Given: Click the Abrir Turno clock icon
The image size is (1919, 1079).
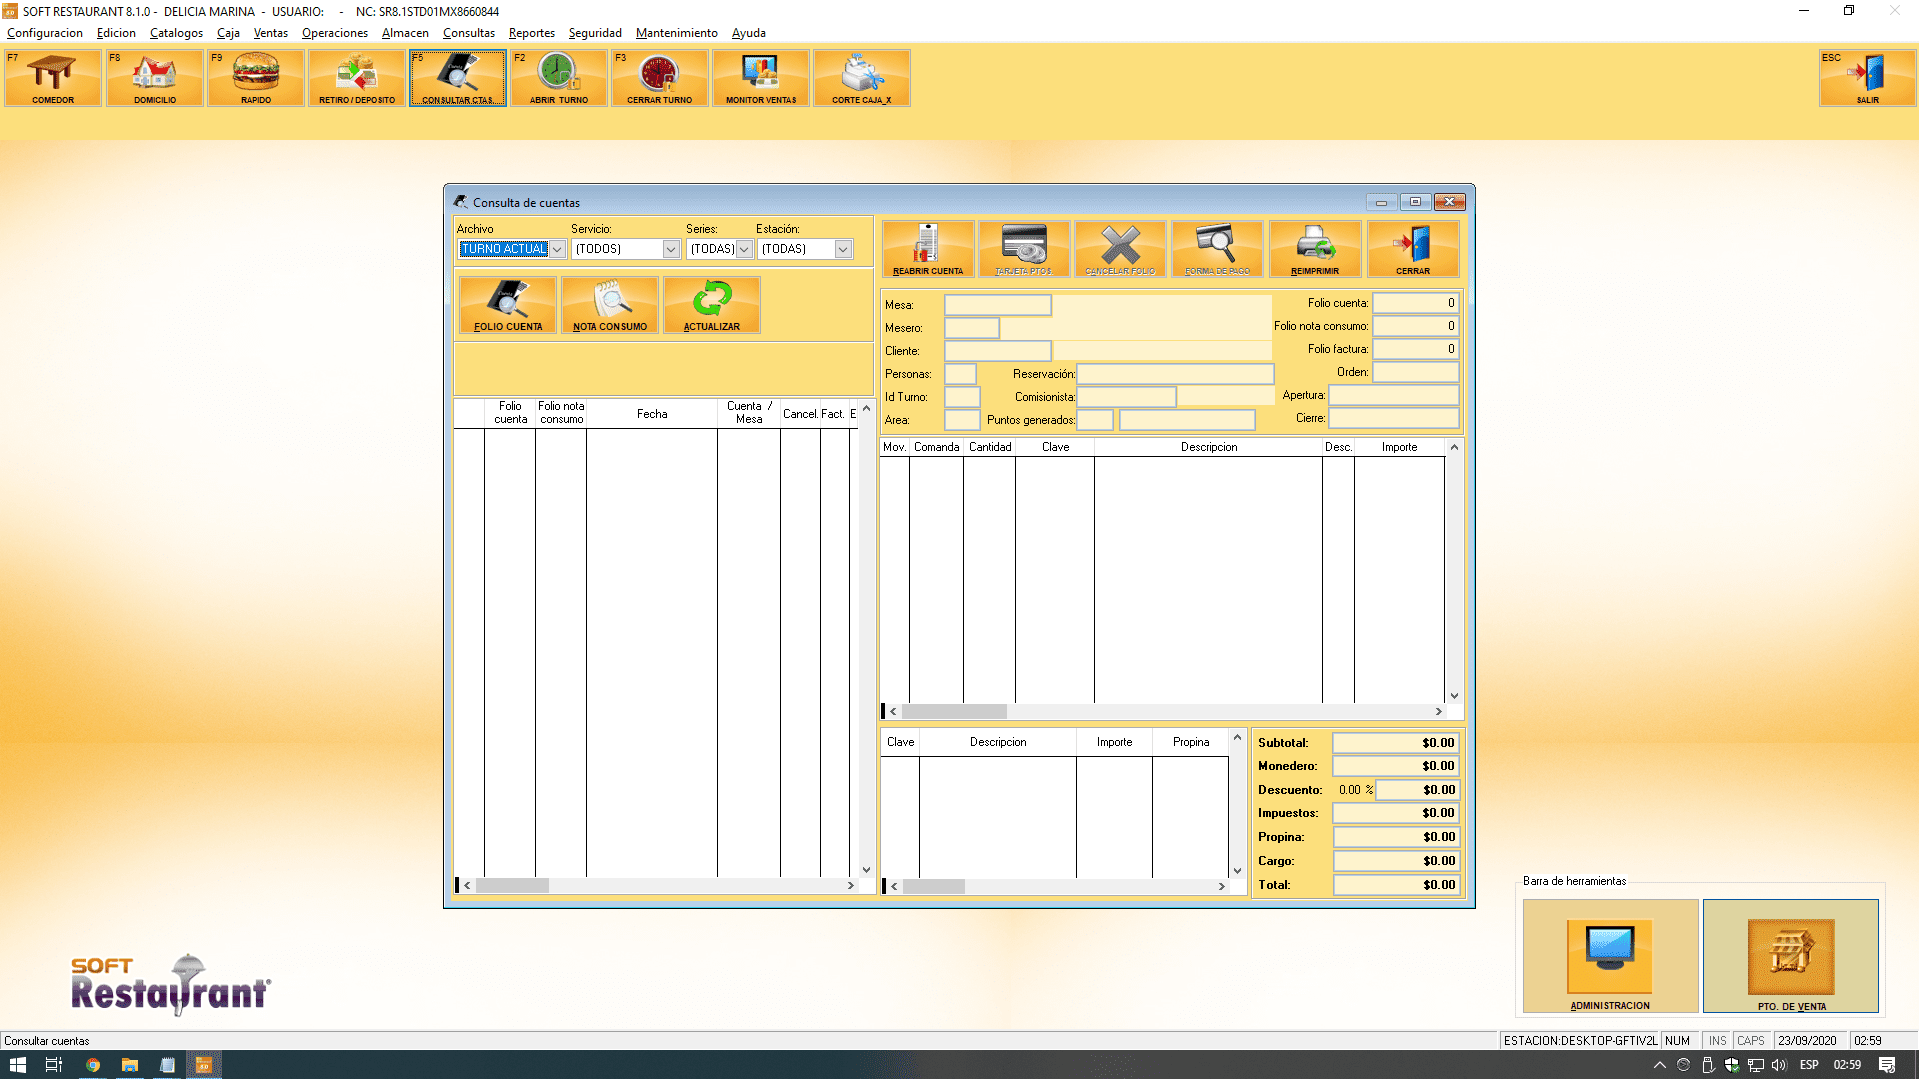Looking at the screenshot, I should (x=559, y=78).
